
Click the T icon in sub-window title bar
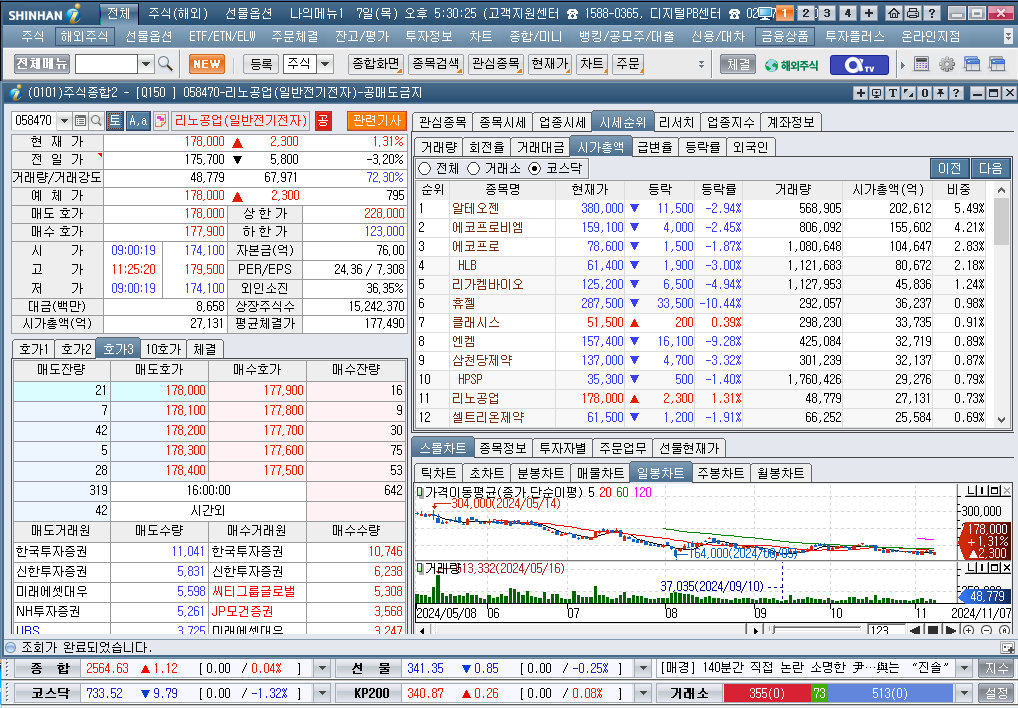coord(893,93)
